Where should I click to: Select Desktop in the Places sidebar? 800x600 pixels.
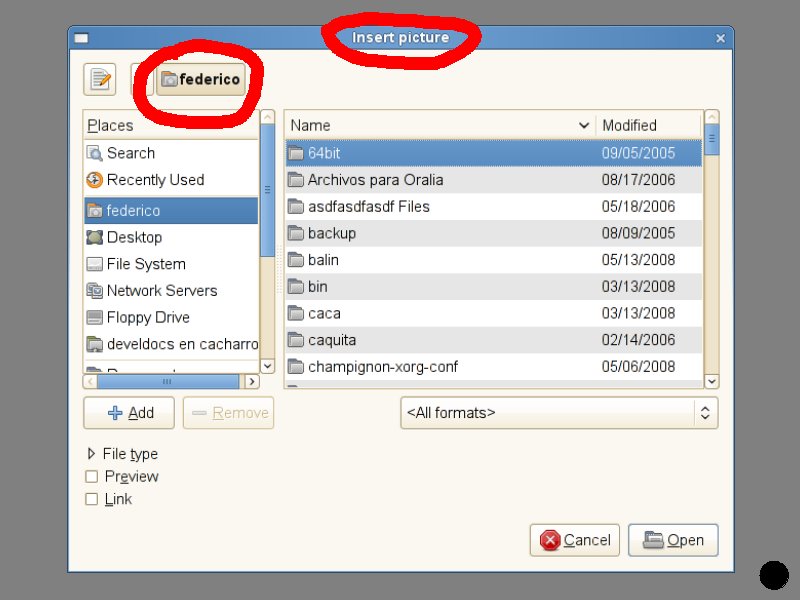click(x=134, y=237)
